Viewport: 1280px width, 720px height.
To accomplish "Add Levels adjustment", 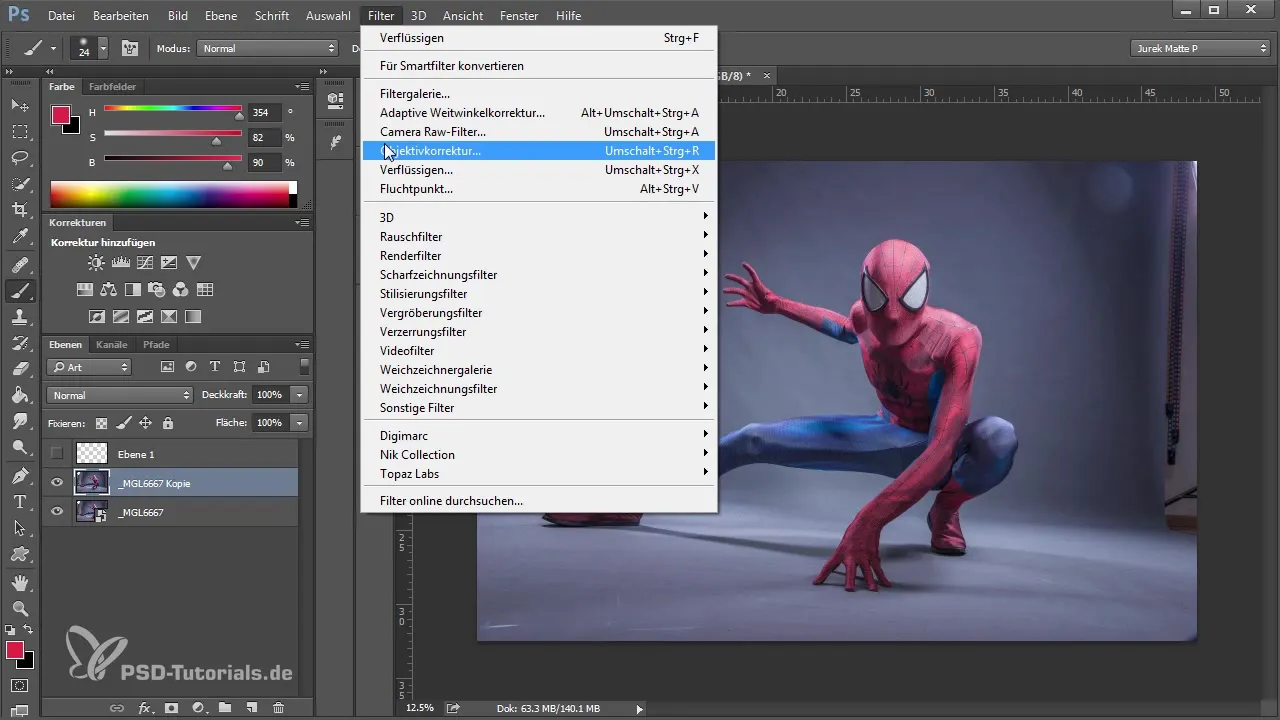I will click(121, 263).
